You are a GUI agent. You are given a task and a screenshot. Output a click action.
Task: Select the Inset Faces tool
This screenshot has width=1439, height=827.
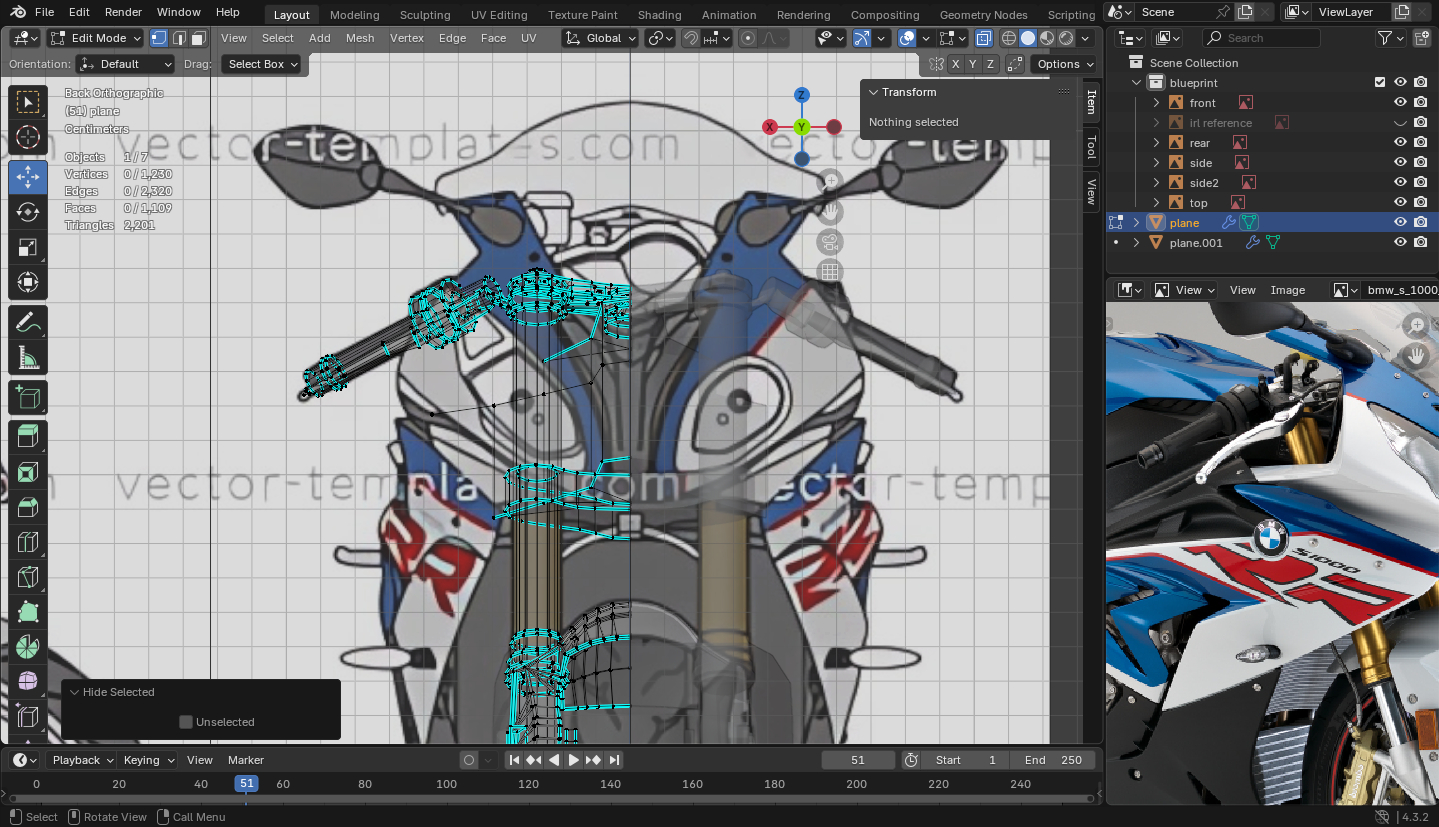[28, 472]
